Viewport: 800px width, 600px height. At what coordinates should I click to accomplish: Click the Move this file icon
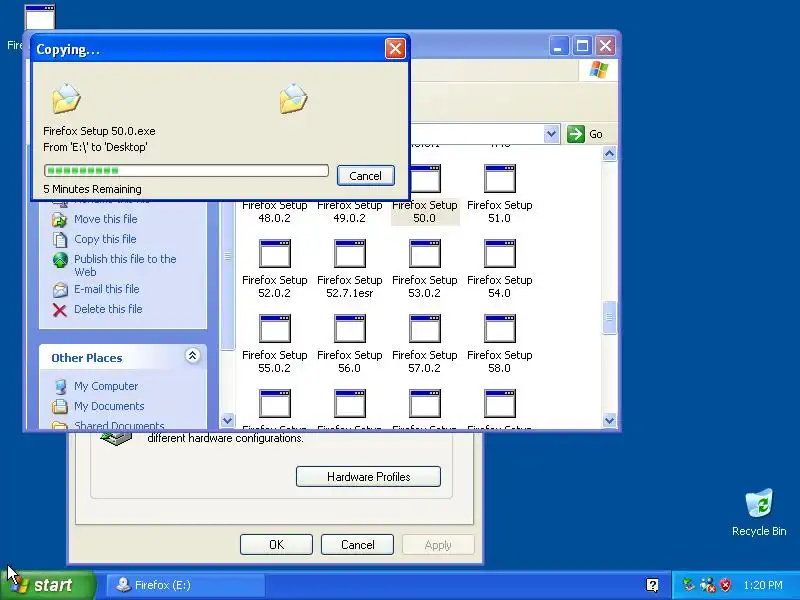(x=60, y=220)
